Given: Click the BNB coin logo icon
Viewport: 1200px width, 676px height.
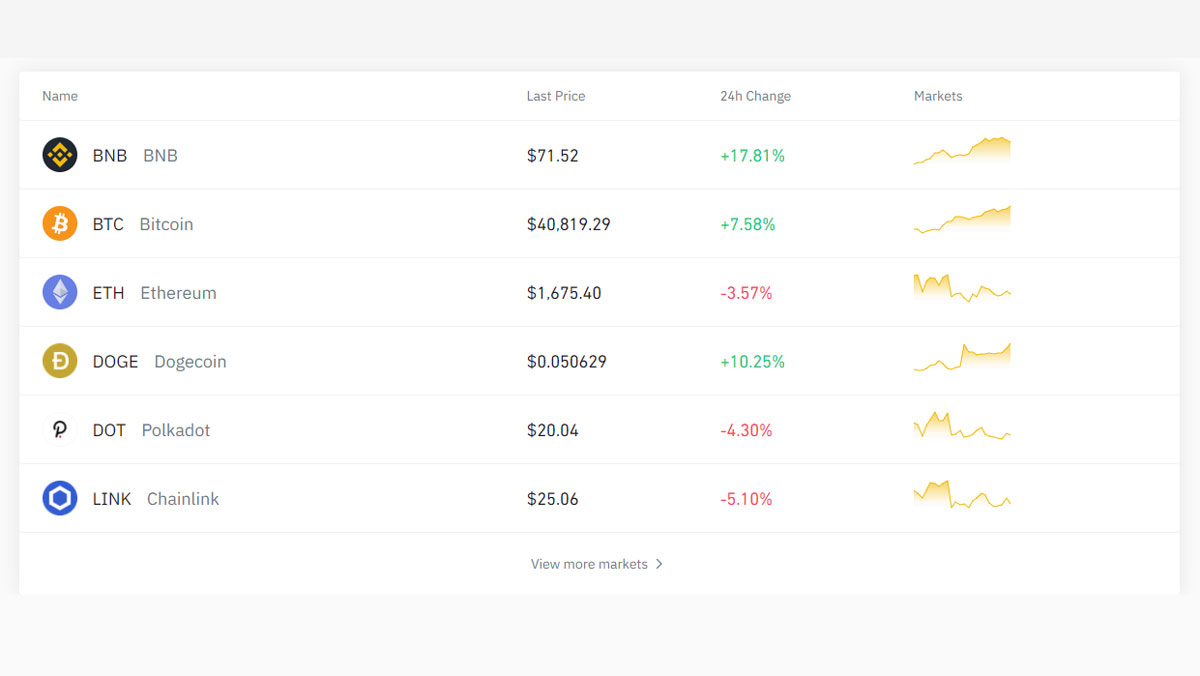Looking at the screenshot, I should [x=60, y=155].
